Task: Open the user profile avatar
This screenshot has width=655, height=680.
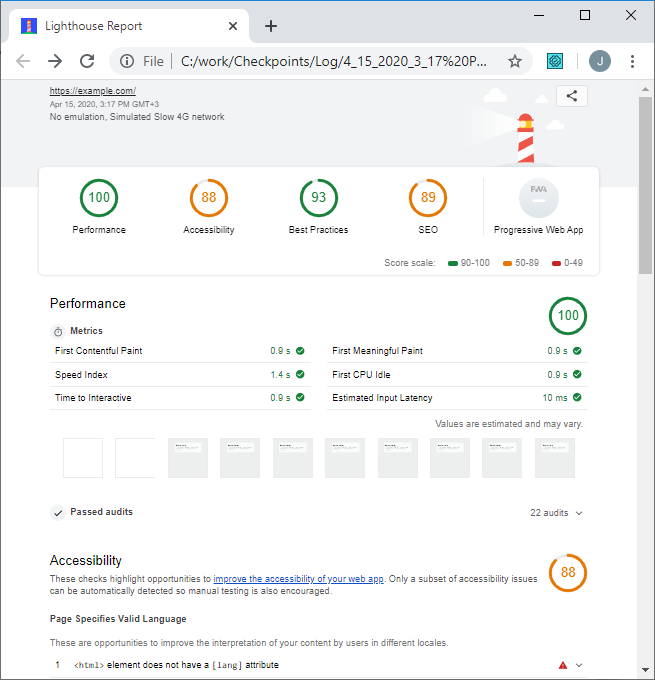Action: (599, 61)
